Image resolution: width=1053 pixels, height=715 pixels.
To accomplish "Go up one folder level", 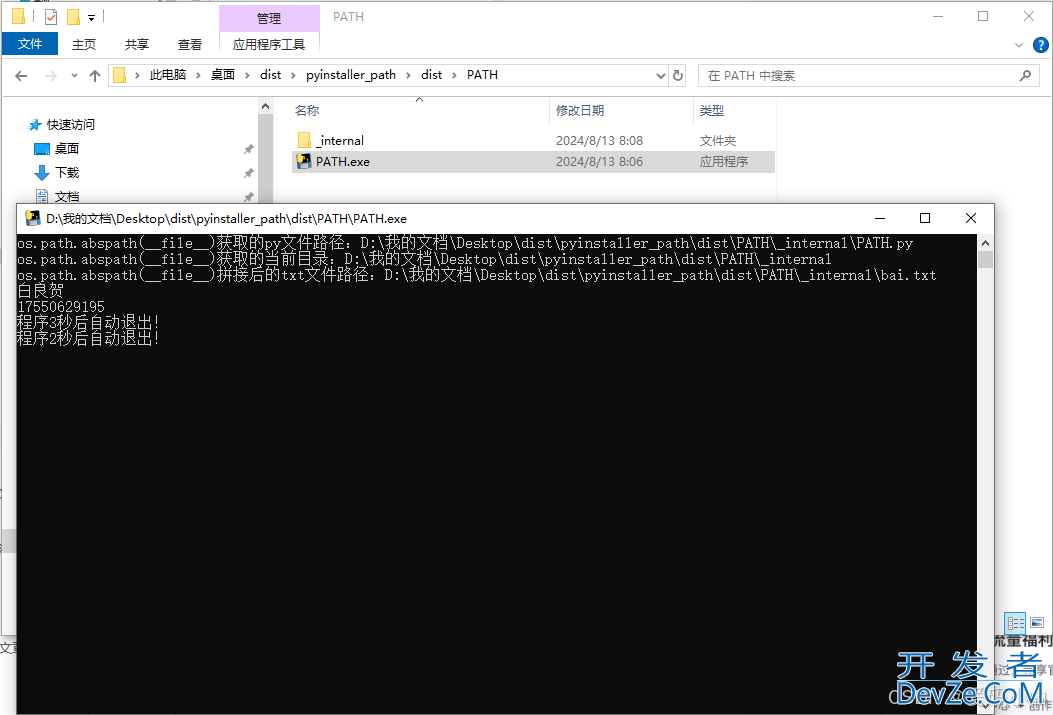I will (x=95, y=76).
